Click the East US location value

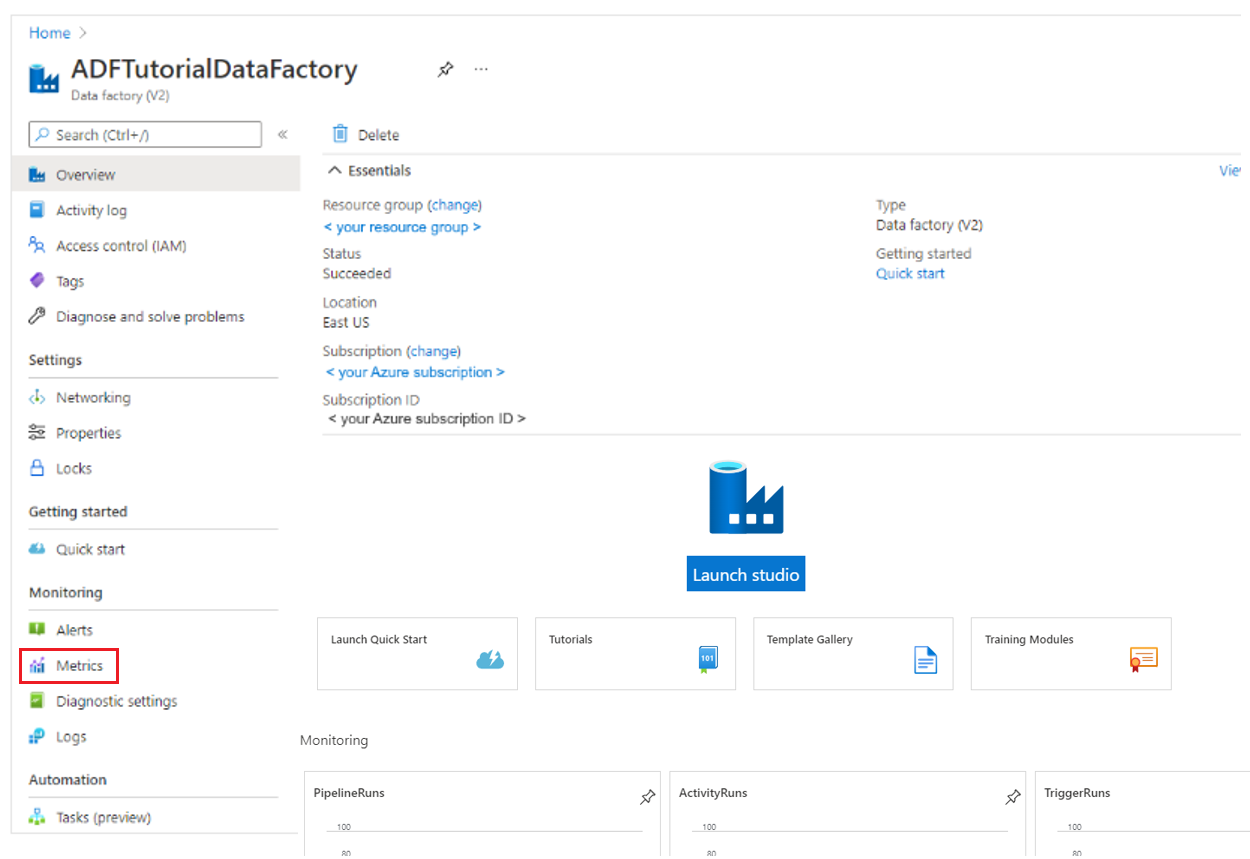[x=346, y=323]
